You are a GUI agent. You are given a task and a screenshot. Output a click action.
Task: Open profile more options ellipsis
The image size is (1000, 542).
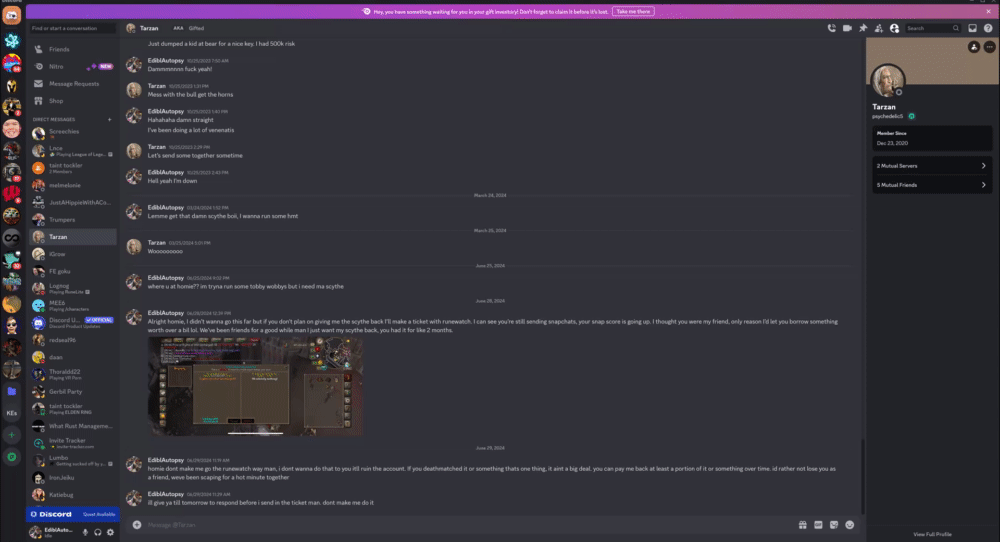(x=989, y=47)
